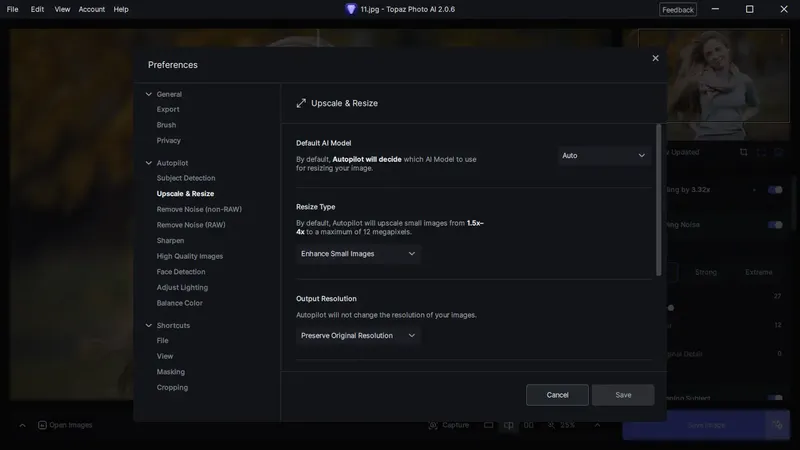Image resolution: width=800 pixels, height=450 pixels.
Task: Click the 25% zoom level value
Action: click(x=567, y=425)
